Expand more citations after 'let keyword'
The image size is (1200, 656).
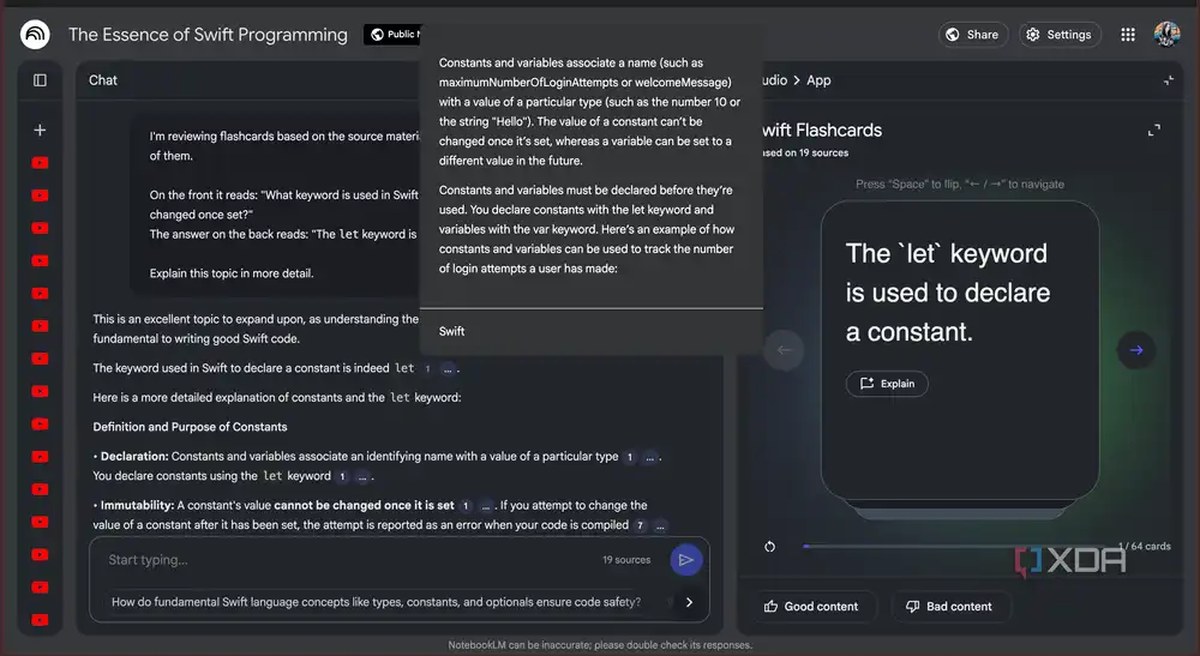[x=364, y=477]
